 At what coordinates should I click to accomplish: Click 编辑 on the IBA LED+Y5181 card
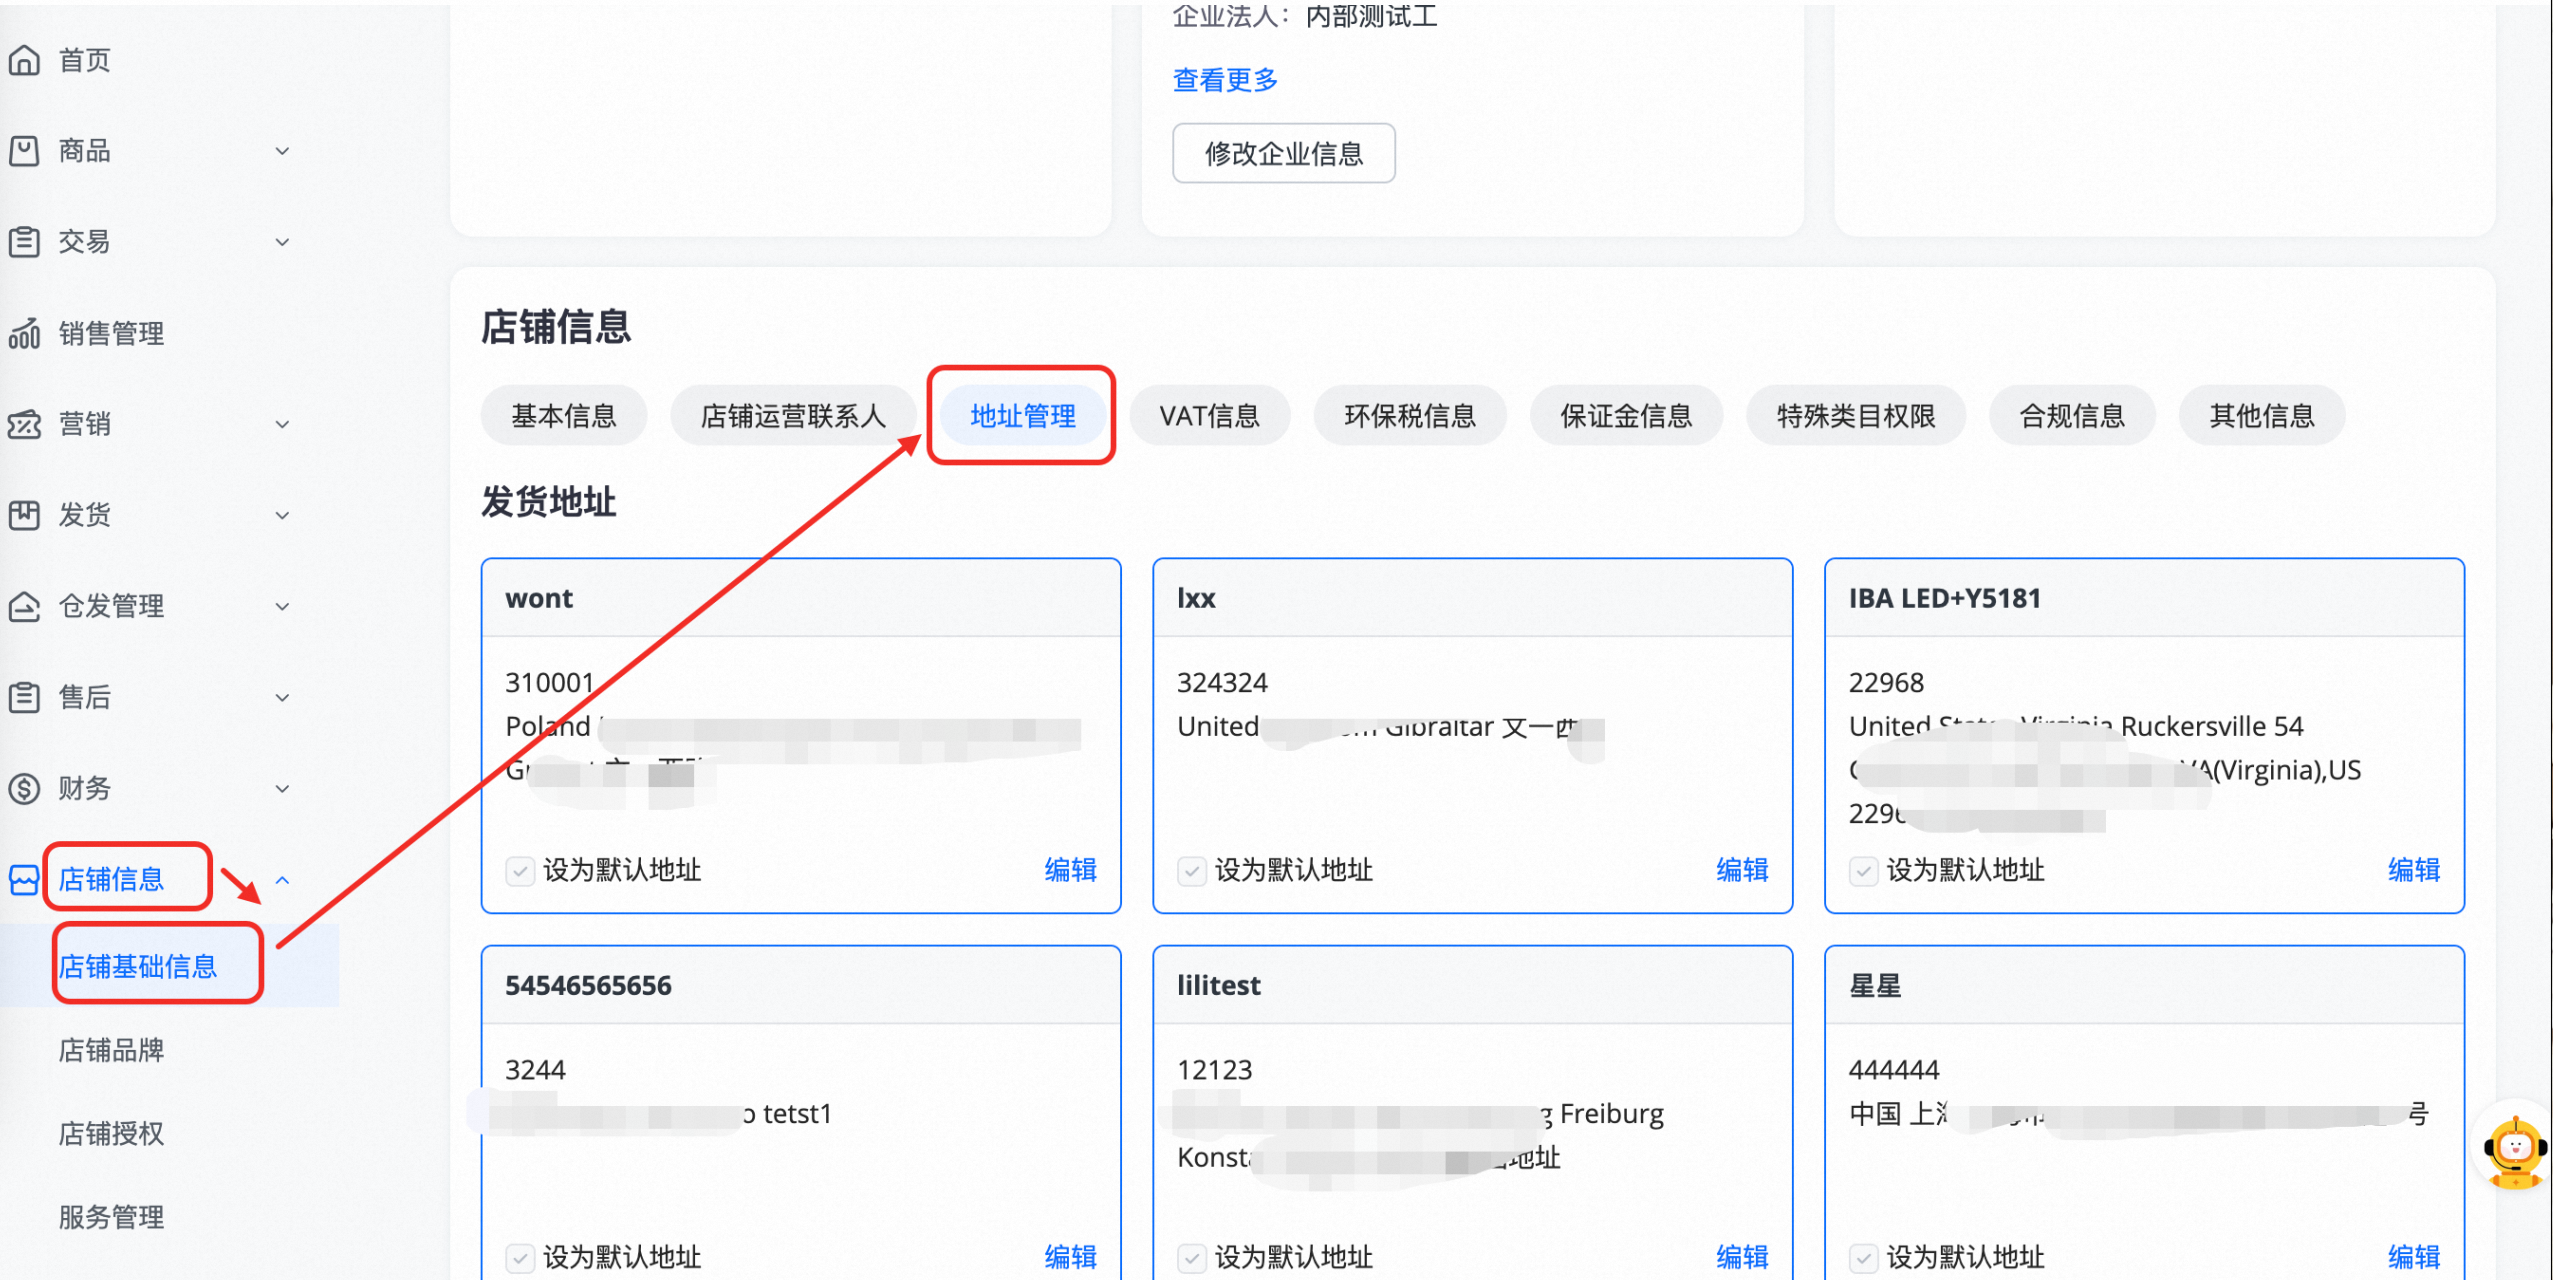[2413, 870]
